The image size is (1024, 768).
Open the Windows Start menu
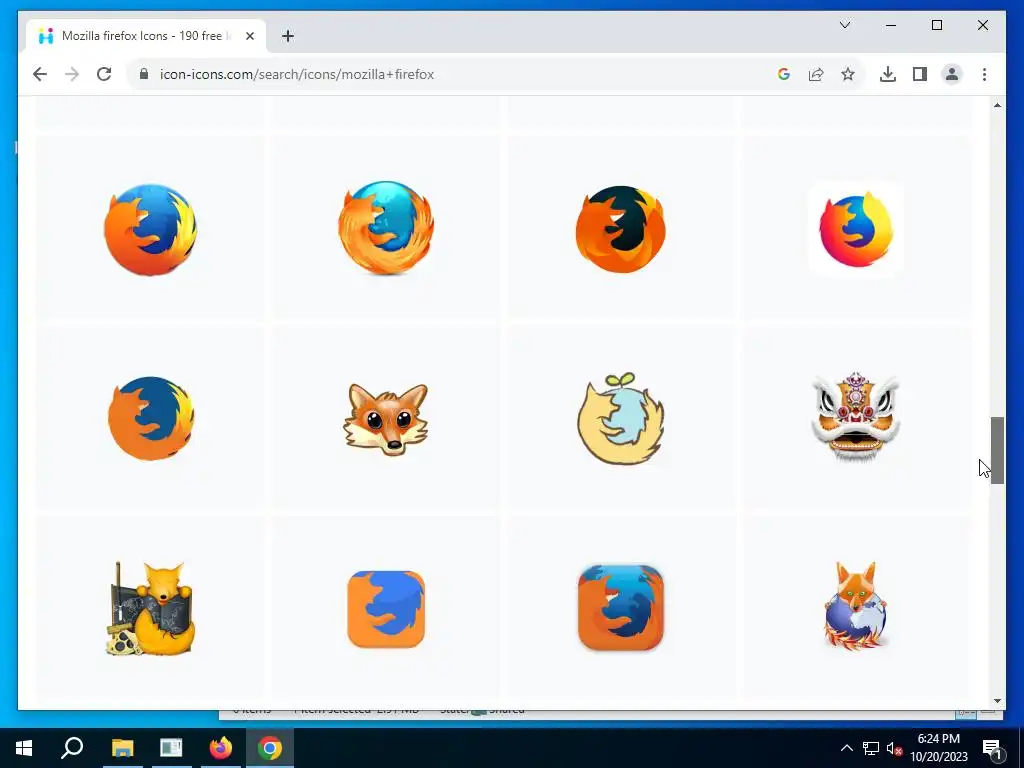coord(24,748)
